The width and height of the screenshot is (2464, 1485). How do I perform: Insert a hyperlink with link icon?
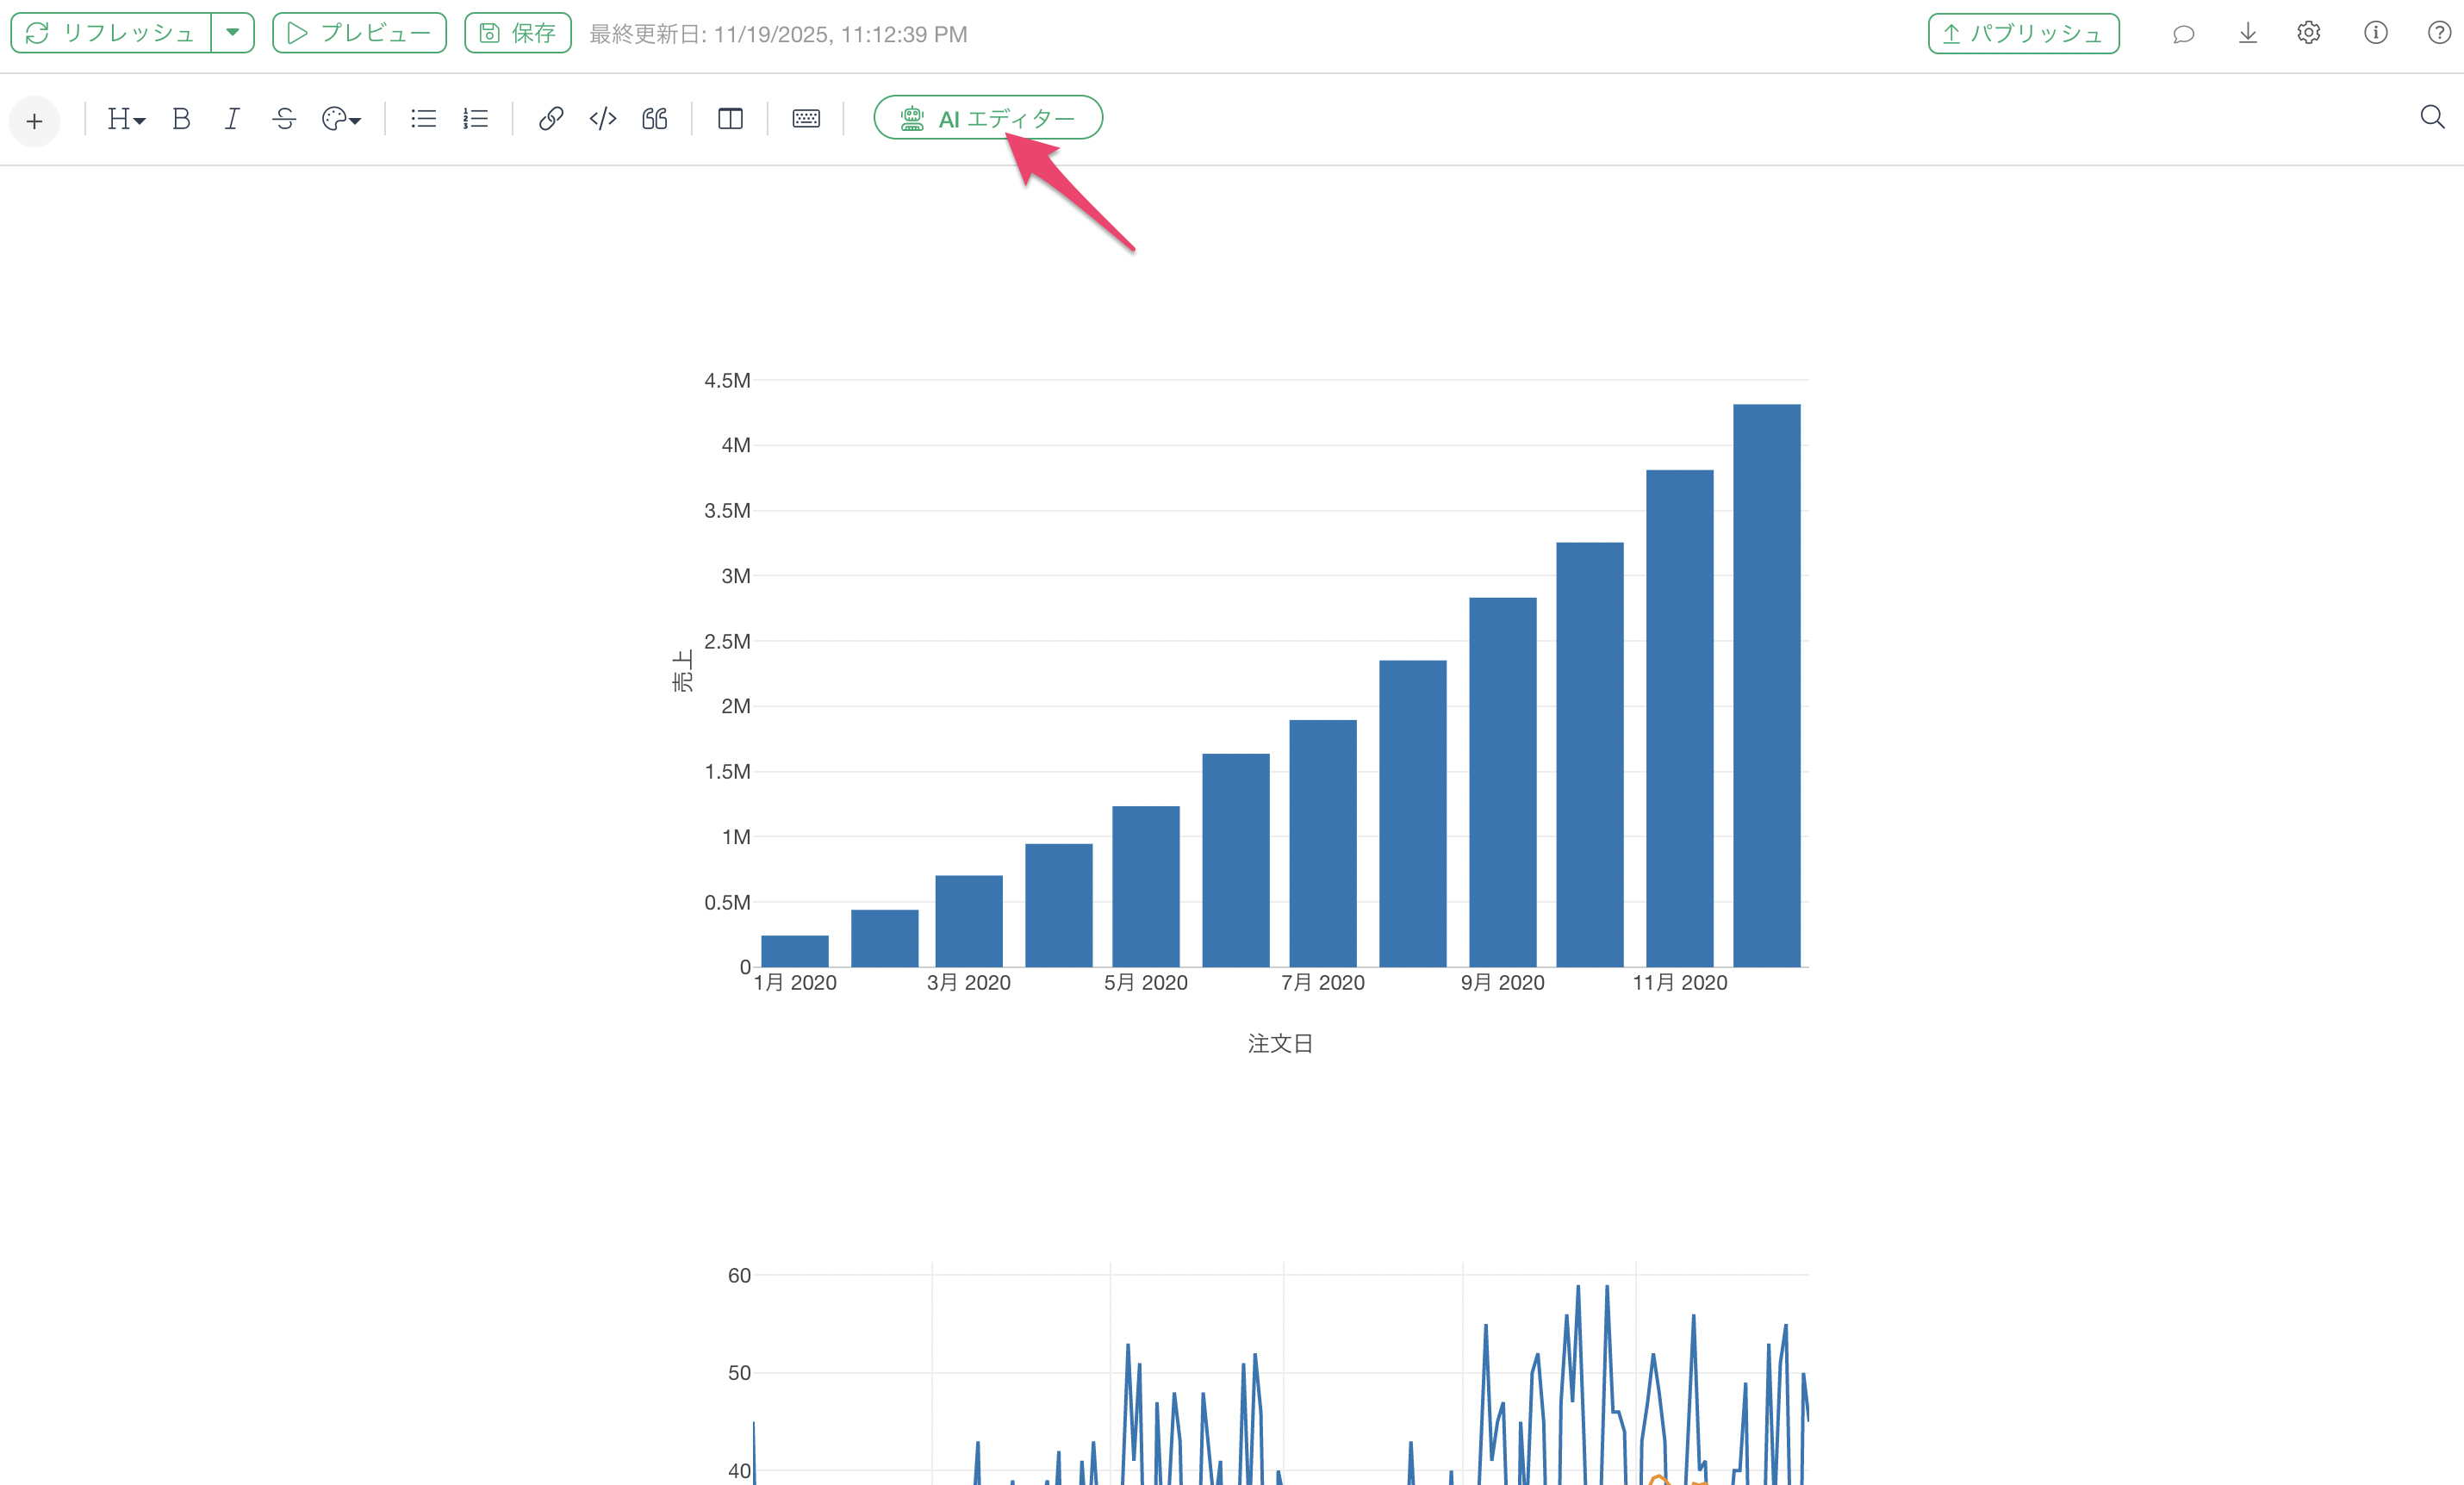point(550,119)
